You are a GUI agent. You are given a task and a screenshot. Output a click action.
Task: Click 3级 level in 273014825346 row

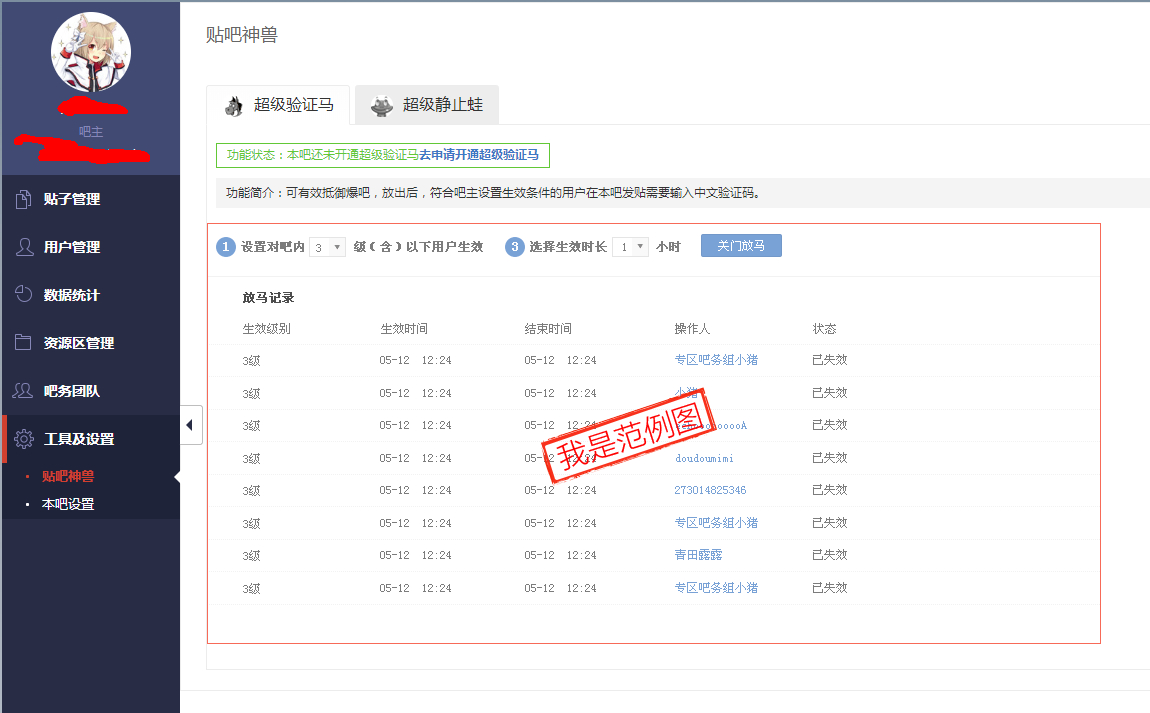click(x=251, y=491)
